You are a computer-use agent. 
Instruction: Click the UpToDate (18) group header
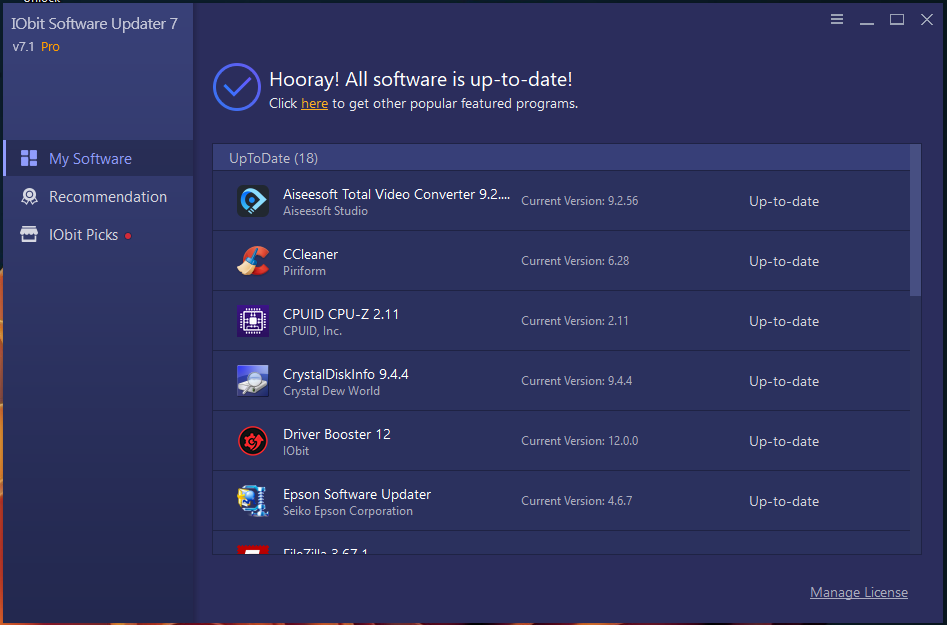point(561,158)
